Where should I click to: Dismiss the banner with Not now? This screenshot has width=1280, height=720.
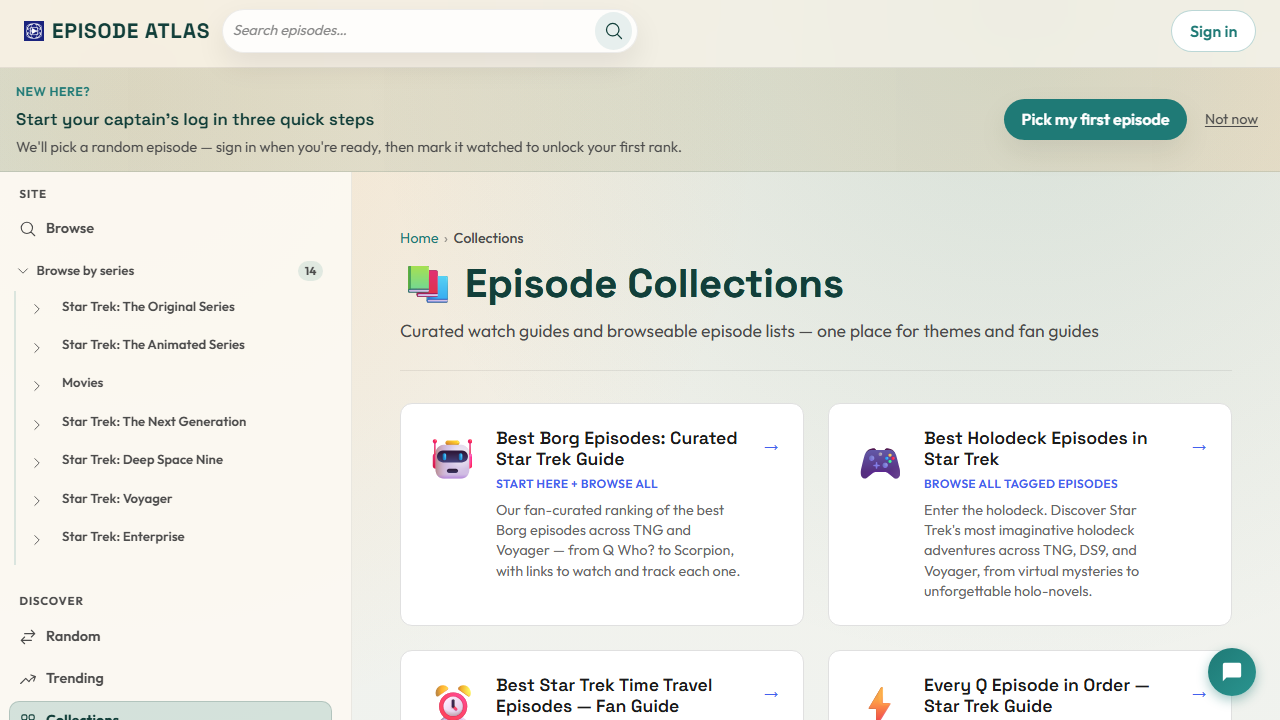tap(1231, 119)
